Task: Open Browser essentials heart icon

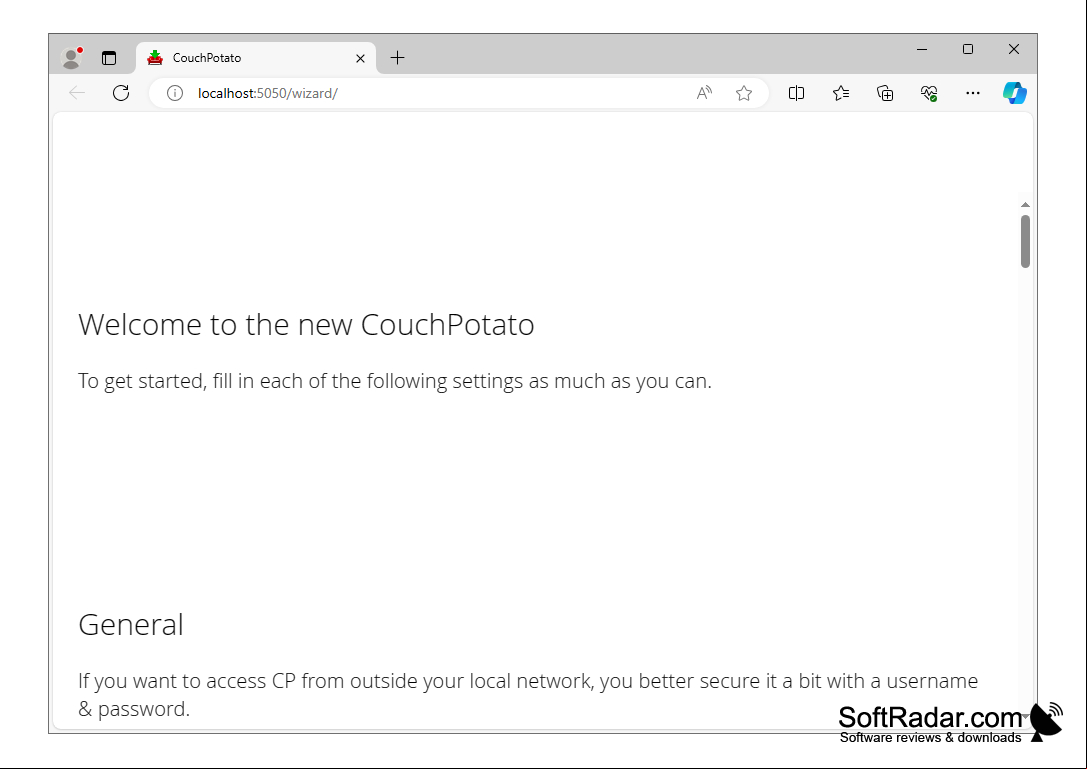Action: (929, 93)
